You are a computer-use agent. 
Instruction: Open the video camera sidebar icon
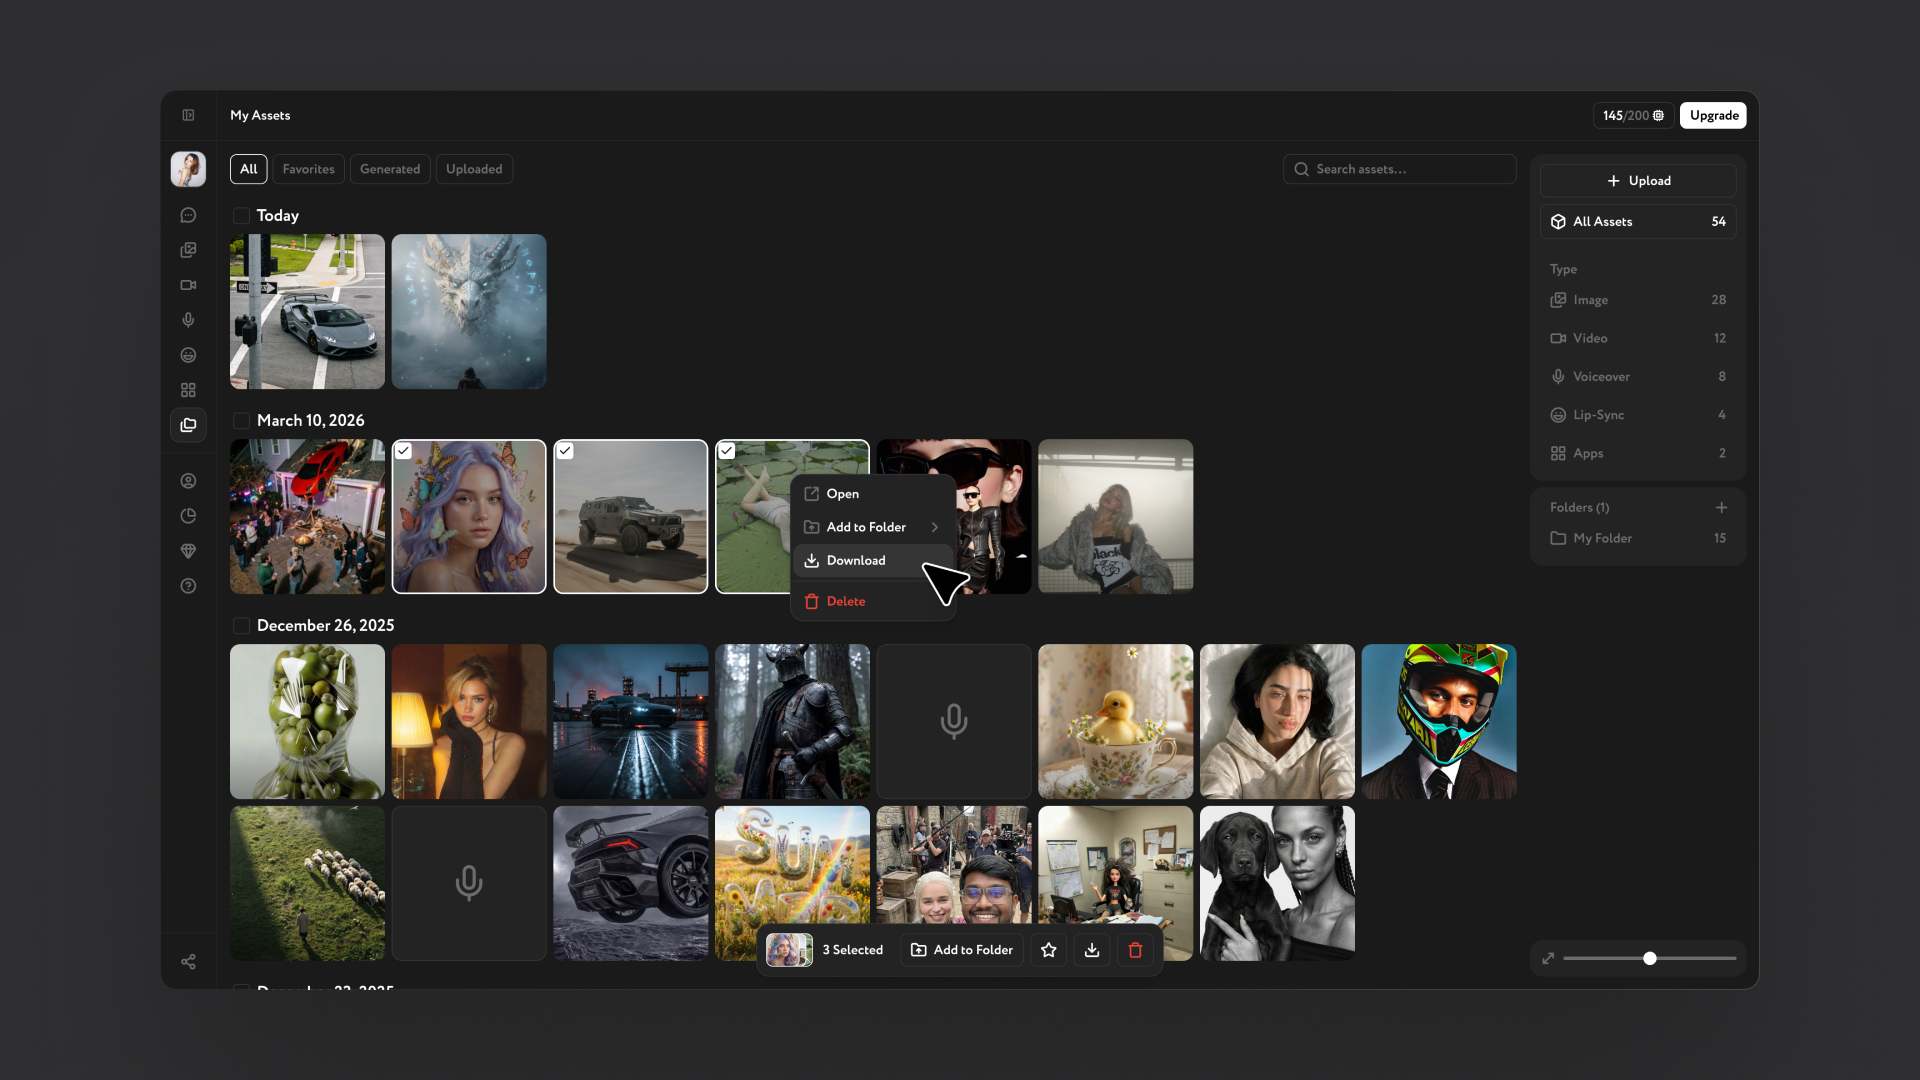click(x=188, y=285)
